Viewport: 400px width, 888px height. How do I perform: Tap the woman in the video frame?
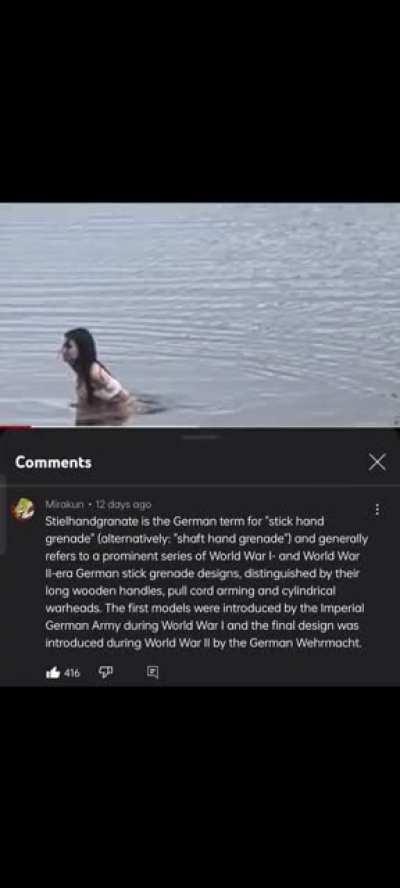[x=96, y=377]
